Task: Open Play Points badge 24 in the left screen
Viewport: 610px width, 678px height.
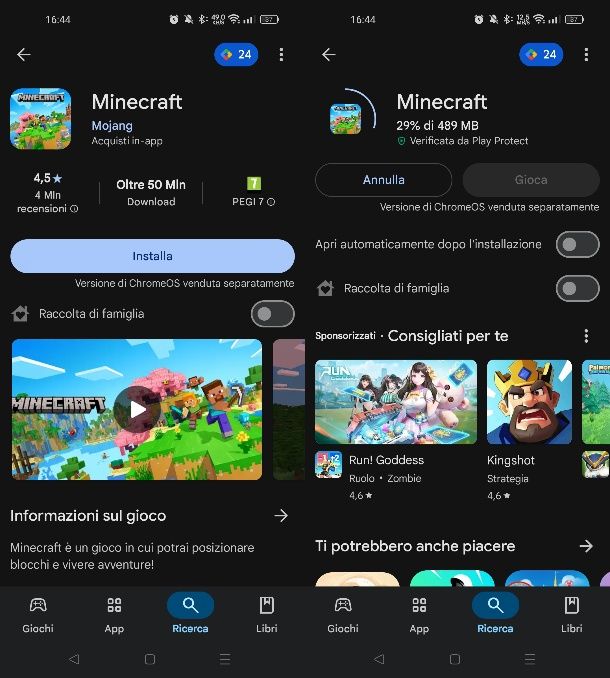Action: 236,54
